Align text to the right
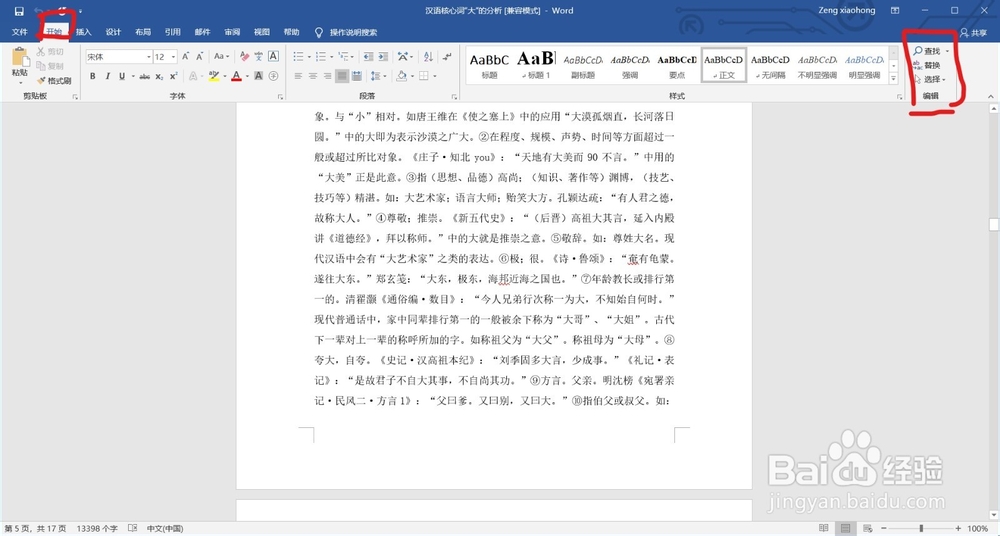The width and height of the screenshot is (1000, 536). pyautogui.click(x=328, y=76)
